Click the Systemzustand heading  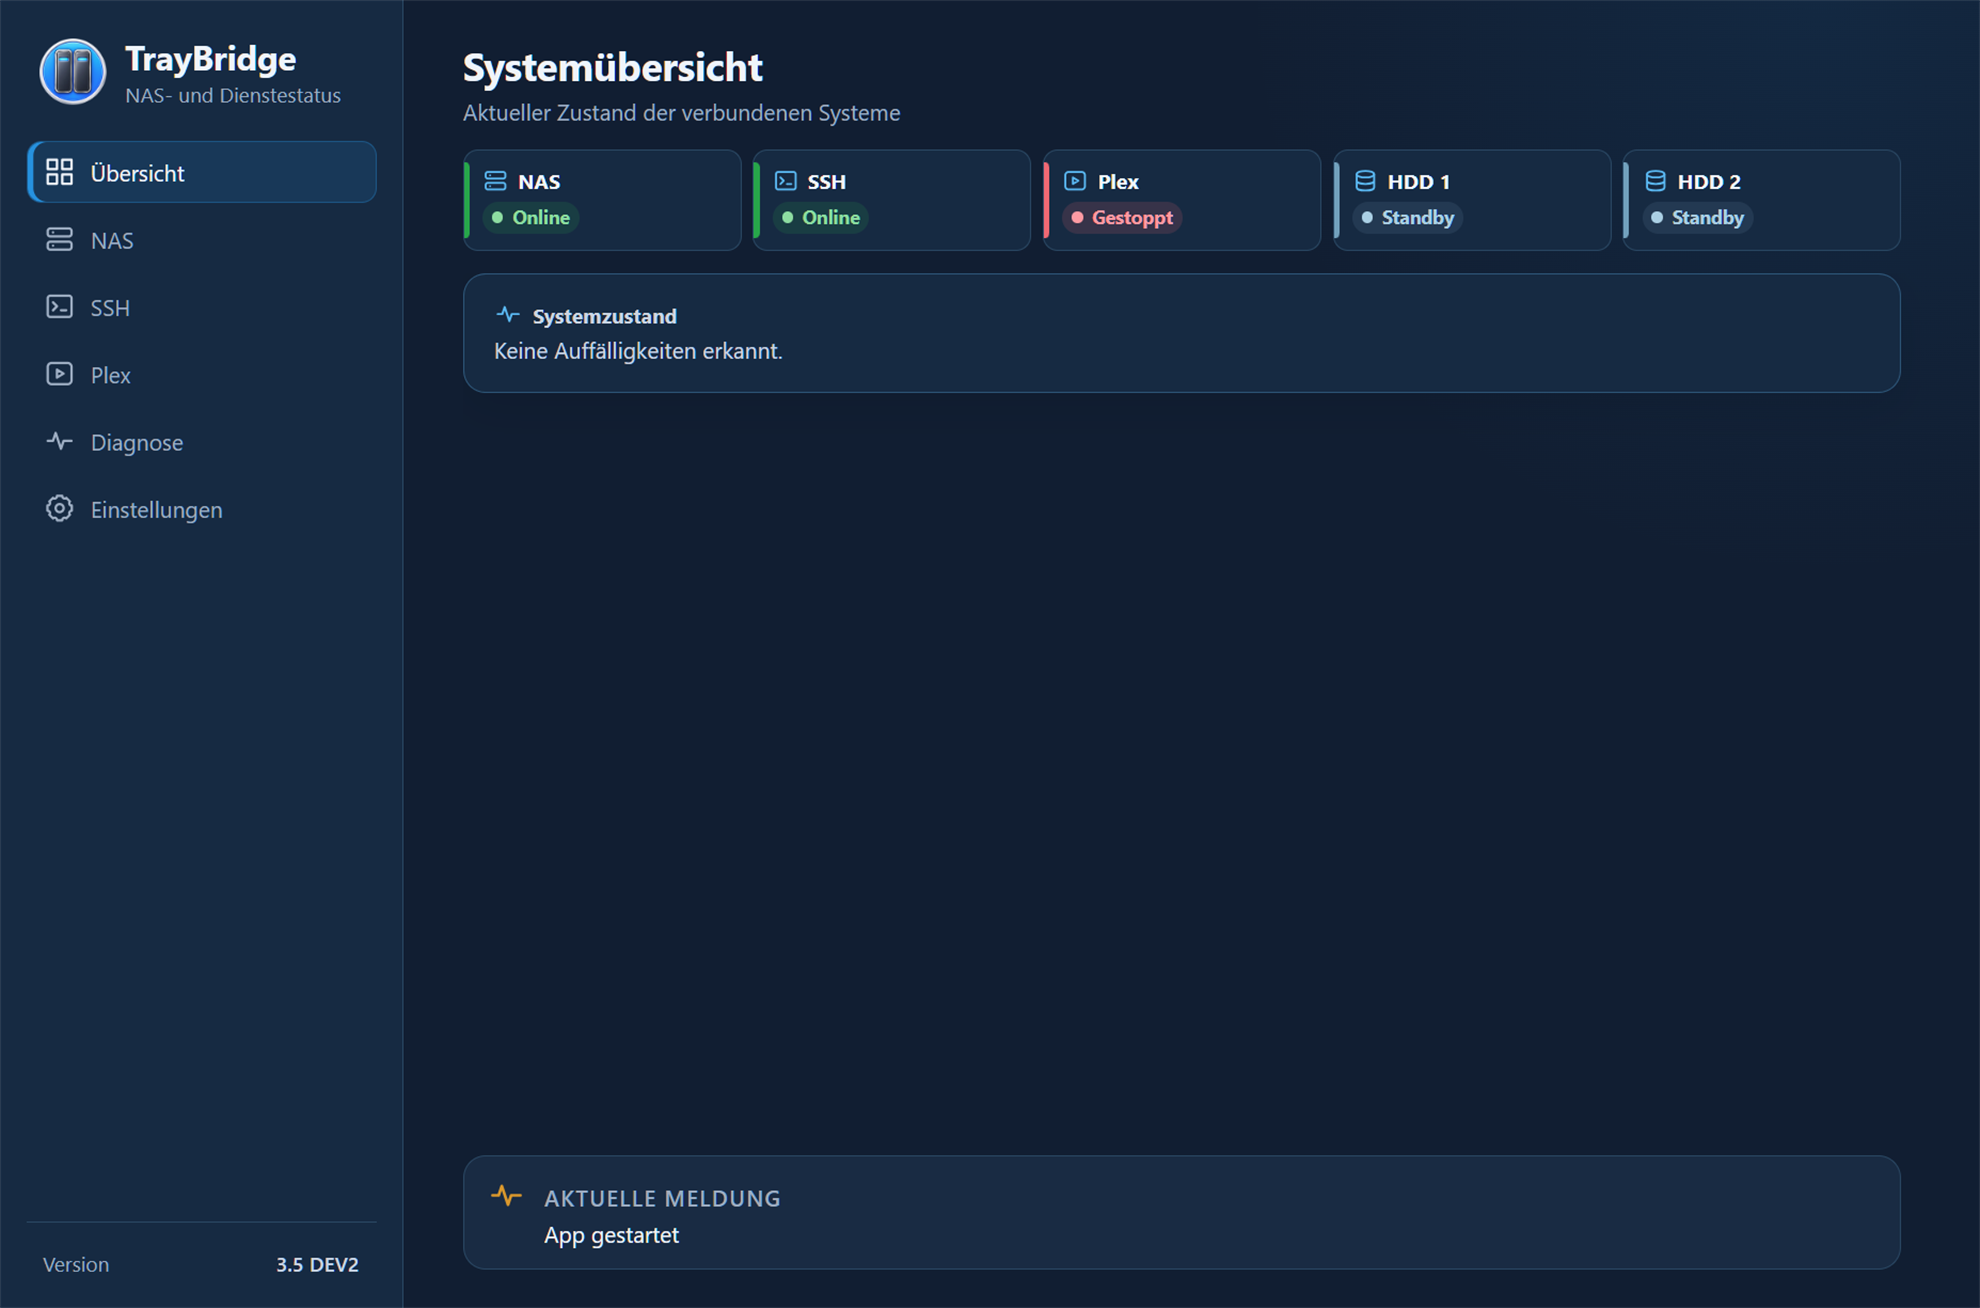[605, 316]
